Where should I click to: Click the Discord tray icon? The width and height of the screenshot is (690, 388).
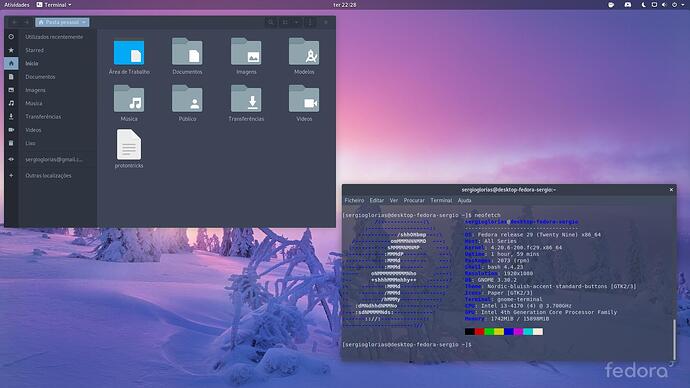tap(628, 5)
